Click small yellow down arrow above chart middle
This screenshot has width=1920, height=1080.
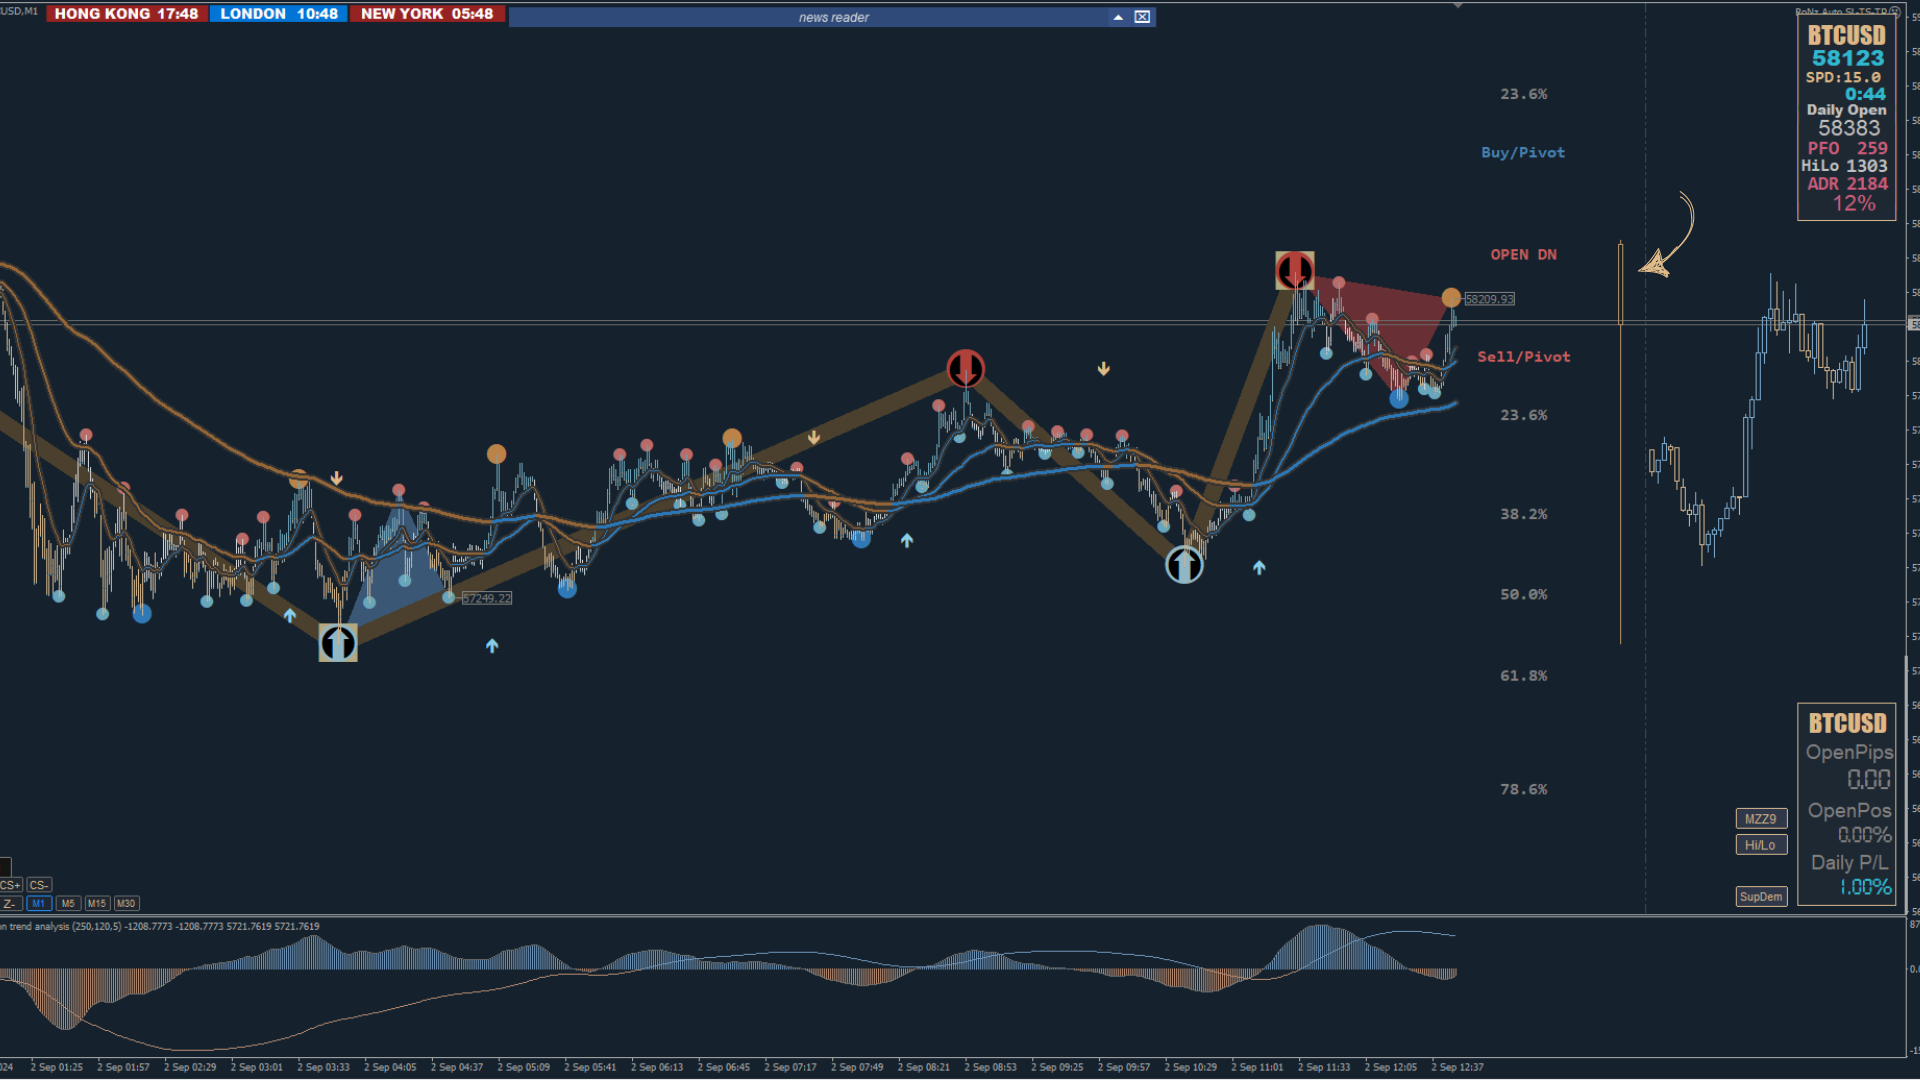pyautogui.click(x=1103, y=369)
